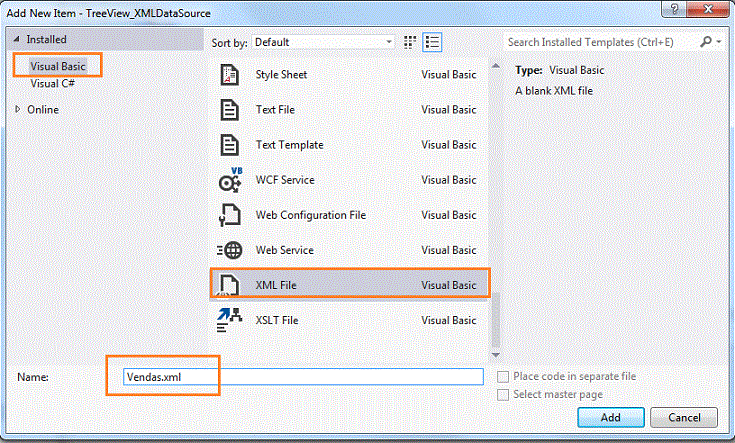This screenshot has height=443, width=735.
Task: Pick the XSLT File template icon
Action: click(229, 320)
